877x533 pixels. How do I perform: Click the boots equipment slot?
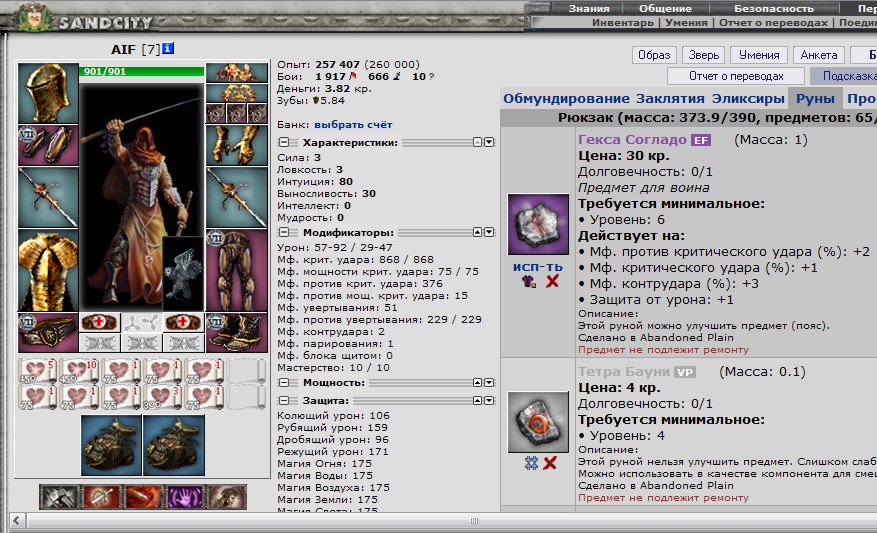click(237, 332)
